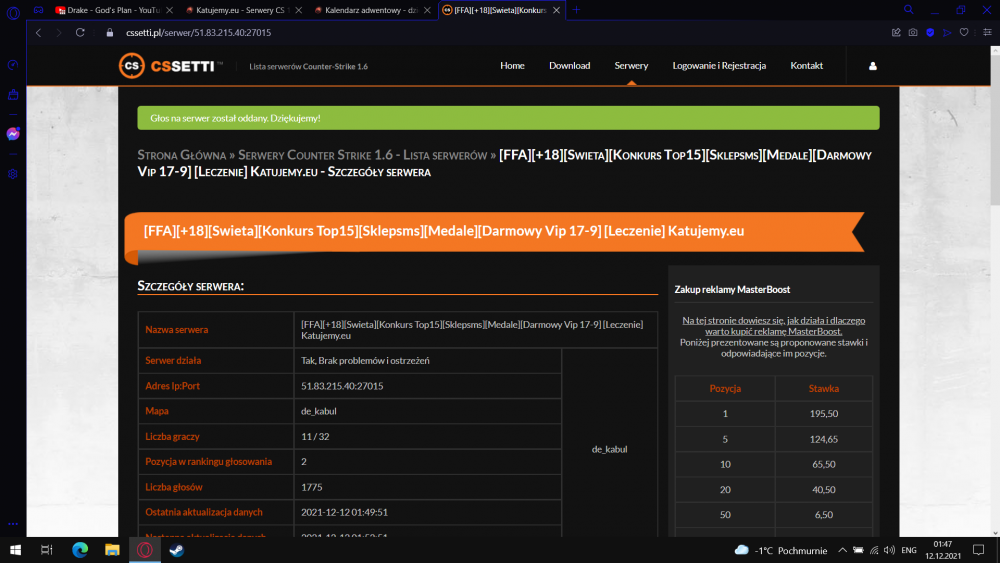Open the Windows Start menu

[15, 550]
